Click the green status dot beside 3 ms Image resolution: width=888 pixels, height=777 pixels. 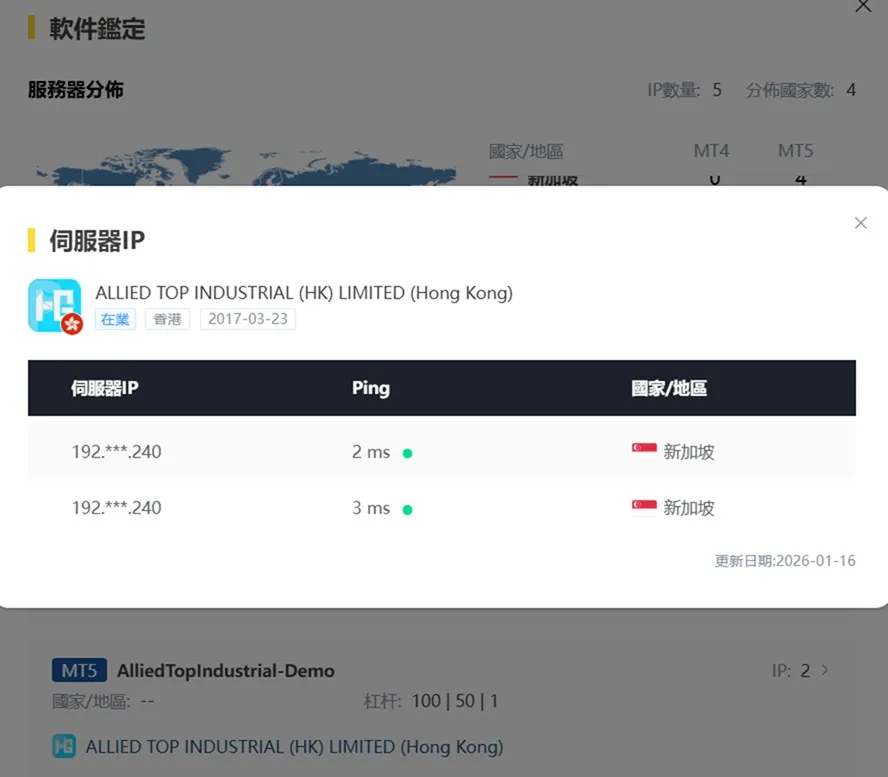(x=407, y=510)
